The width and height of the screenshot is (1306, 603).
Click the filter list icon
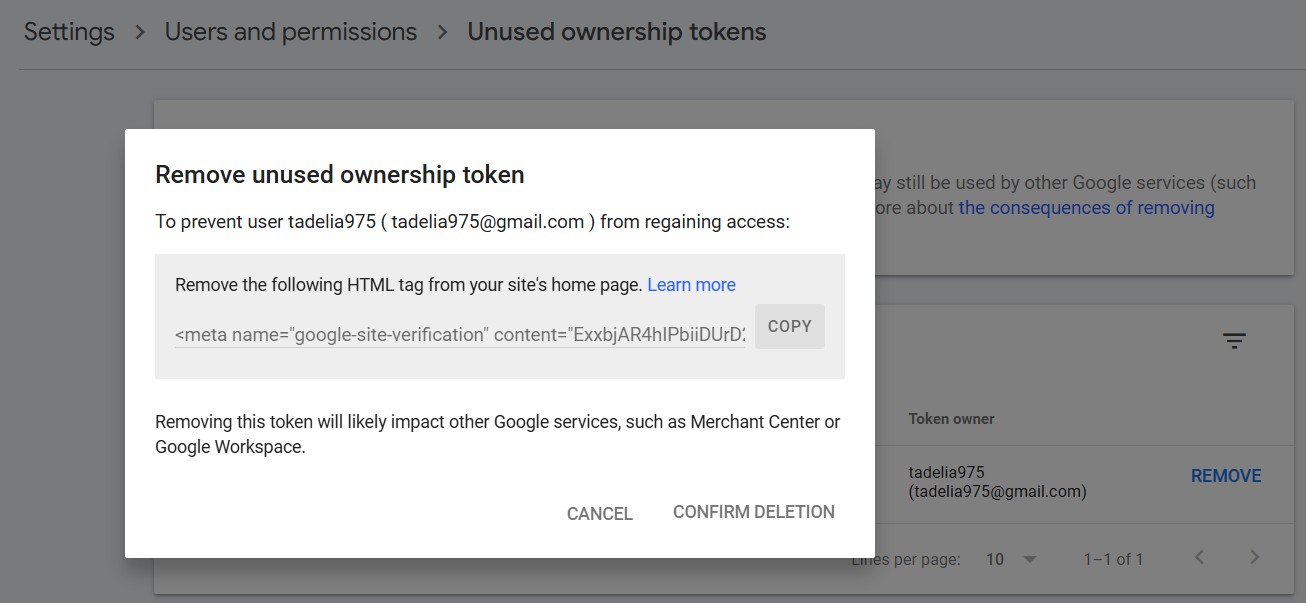coord(1235,341)
